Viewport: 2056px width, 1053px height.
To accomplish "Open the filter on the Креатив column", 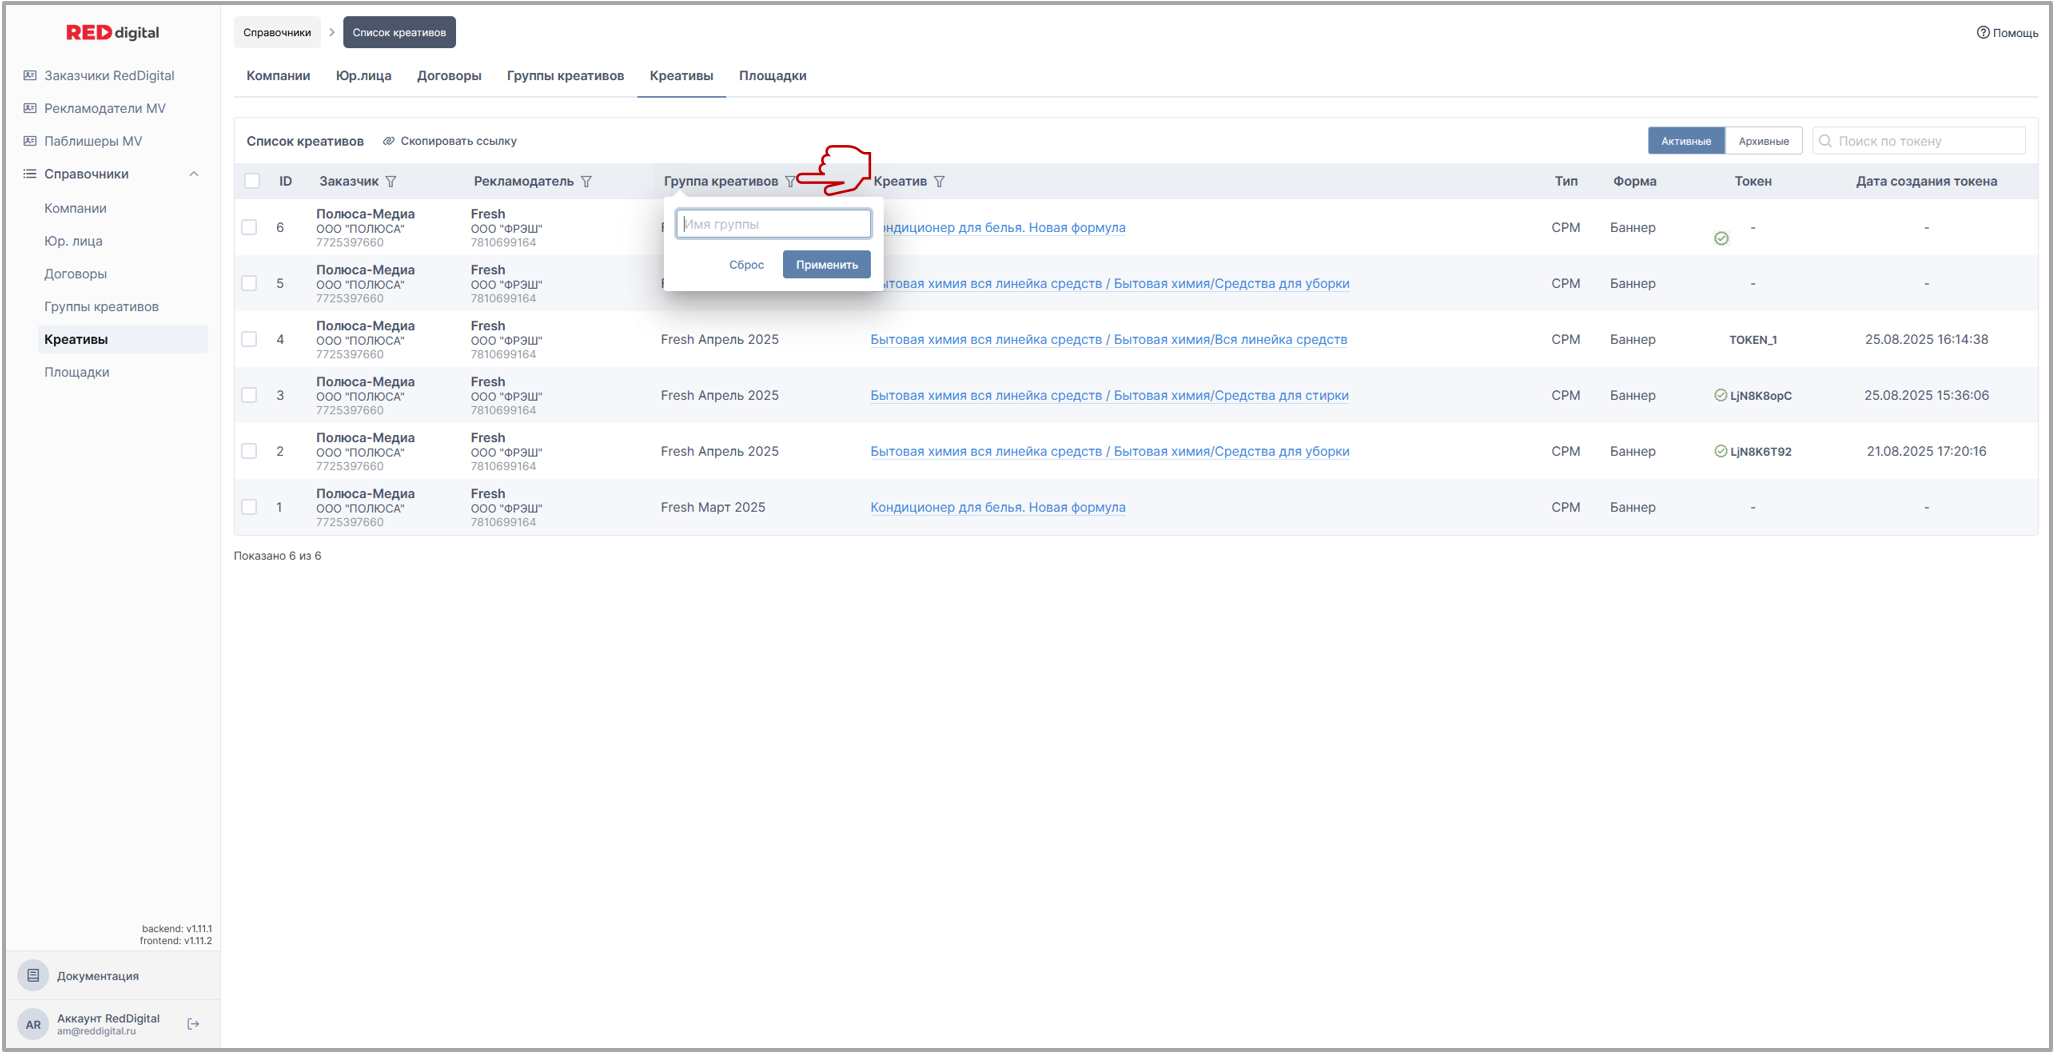I will click(x=939, y=182).
